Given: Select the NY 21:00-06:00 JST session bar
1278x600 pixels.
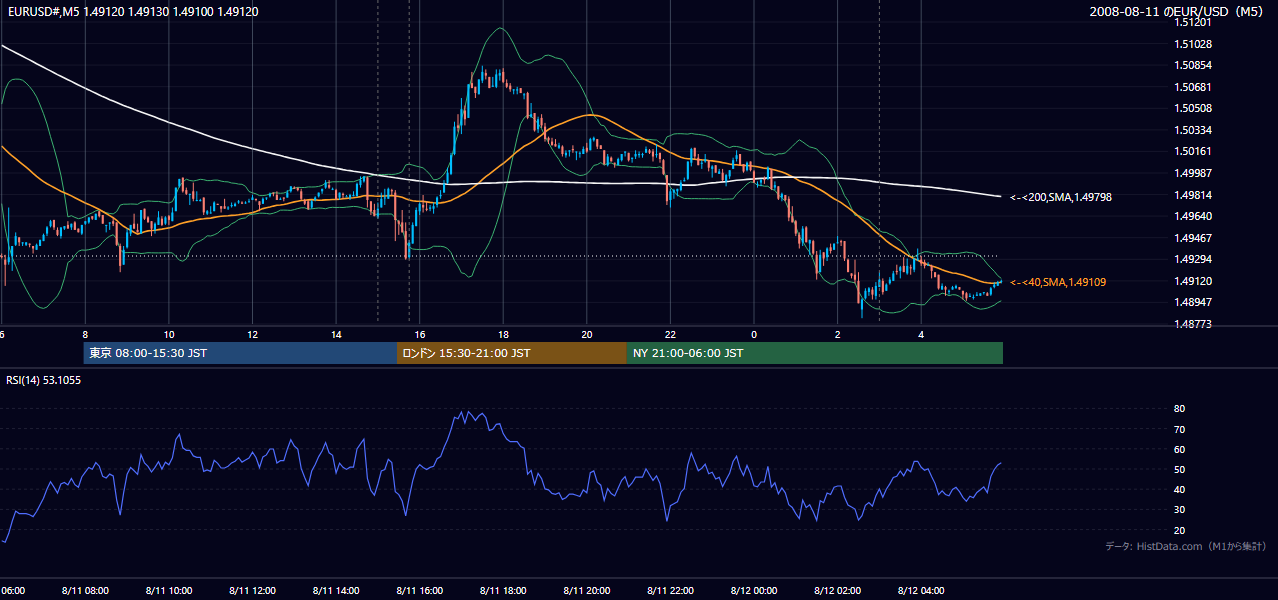Looking at the screenshot, I should pyautogui.click(x=815, y=353).
